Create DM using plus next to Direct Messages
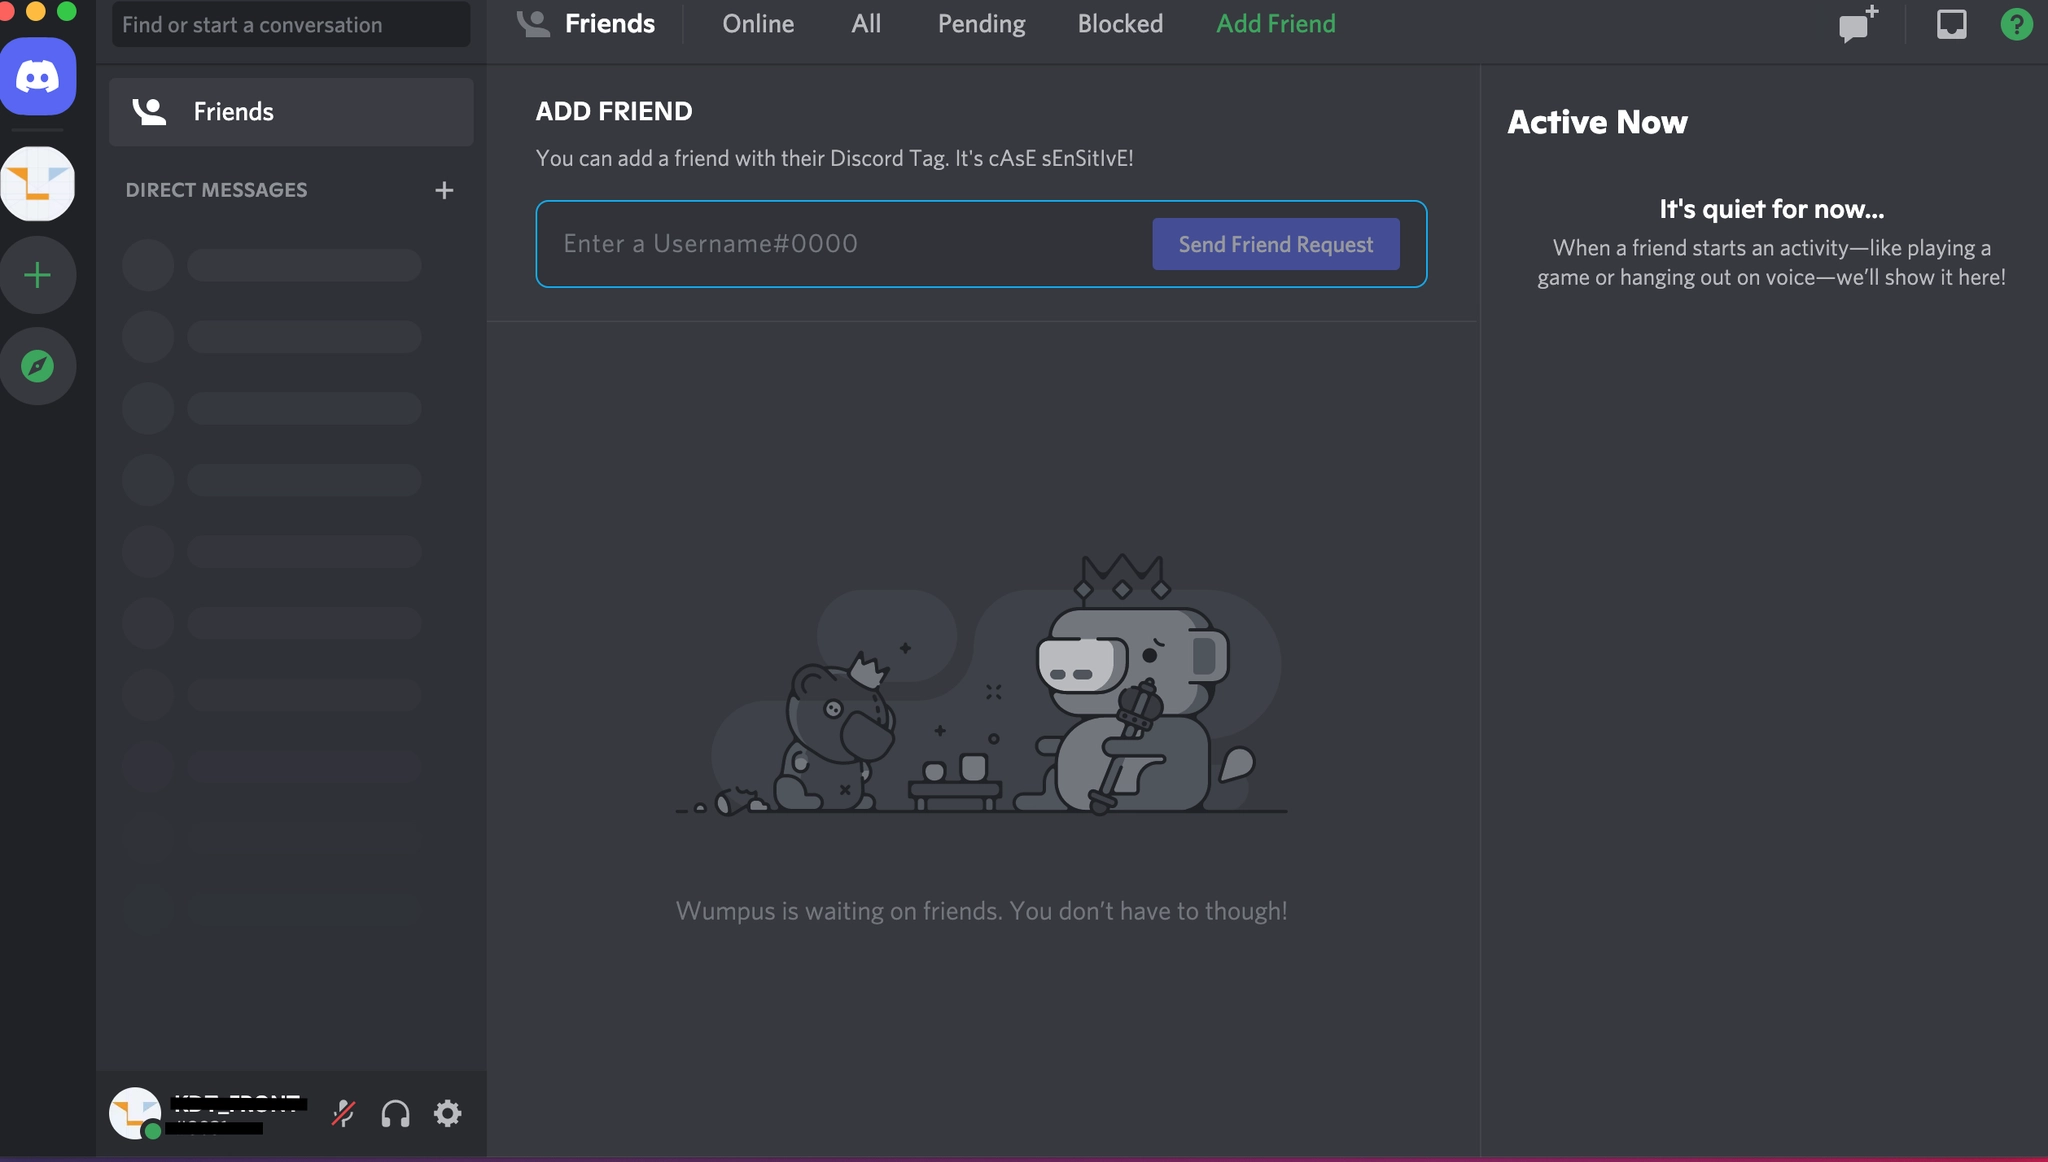2048x1162 pixels. [444, 190]
